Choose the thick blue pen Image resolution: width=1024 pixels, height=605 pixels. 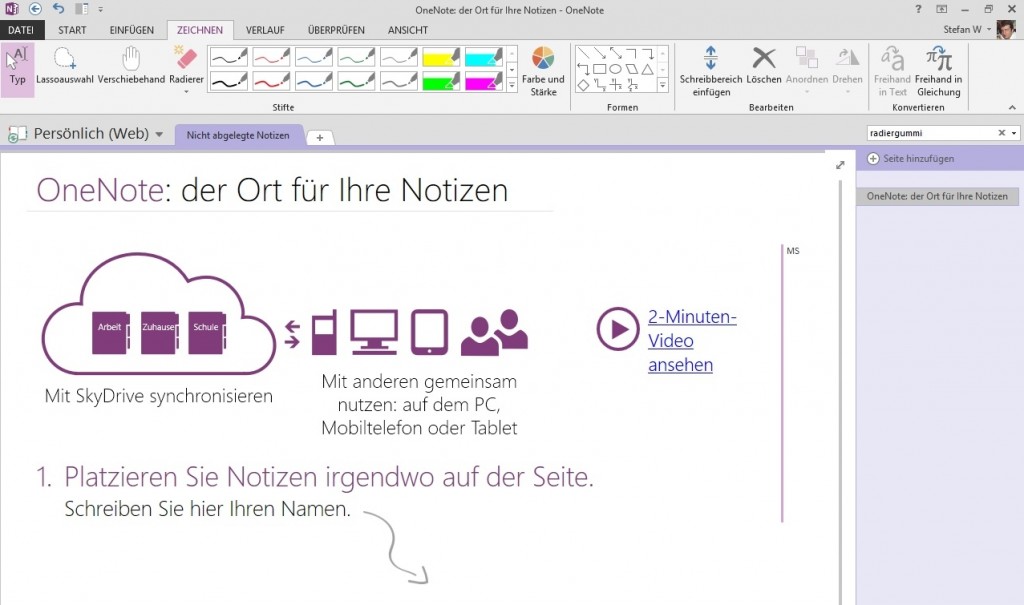click(313, 81)
